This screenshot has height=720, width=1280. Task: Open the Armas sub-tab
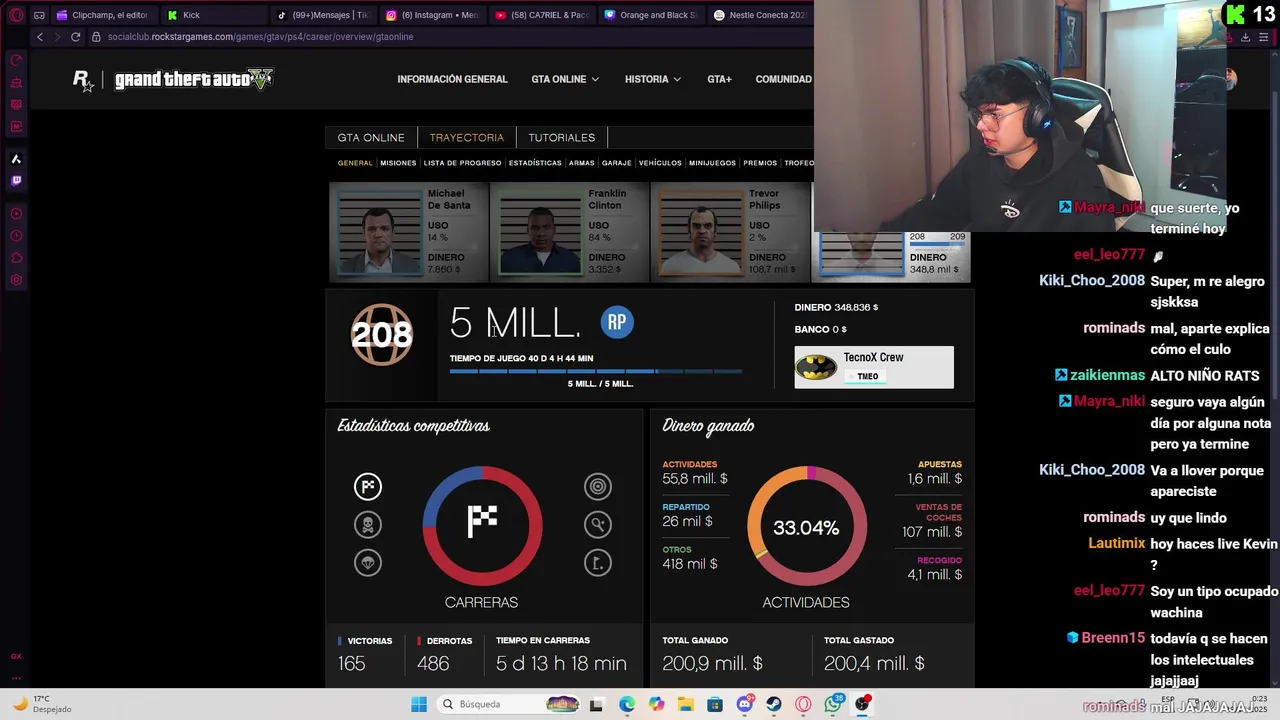click(582, 163)
